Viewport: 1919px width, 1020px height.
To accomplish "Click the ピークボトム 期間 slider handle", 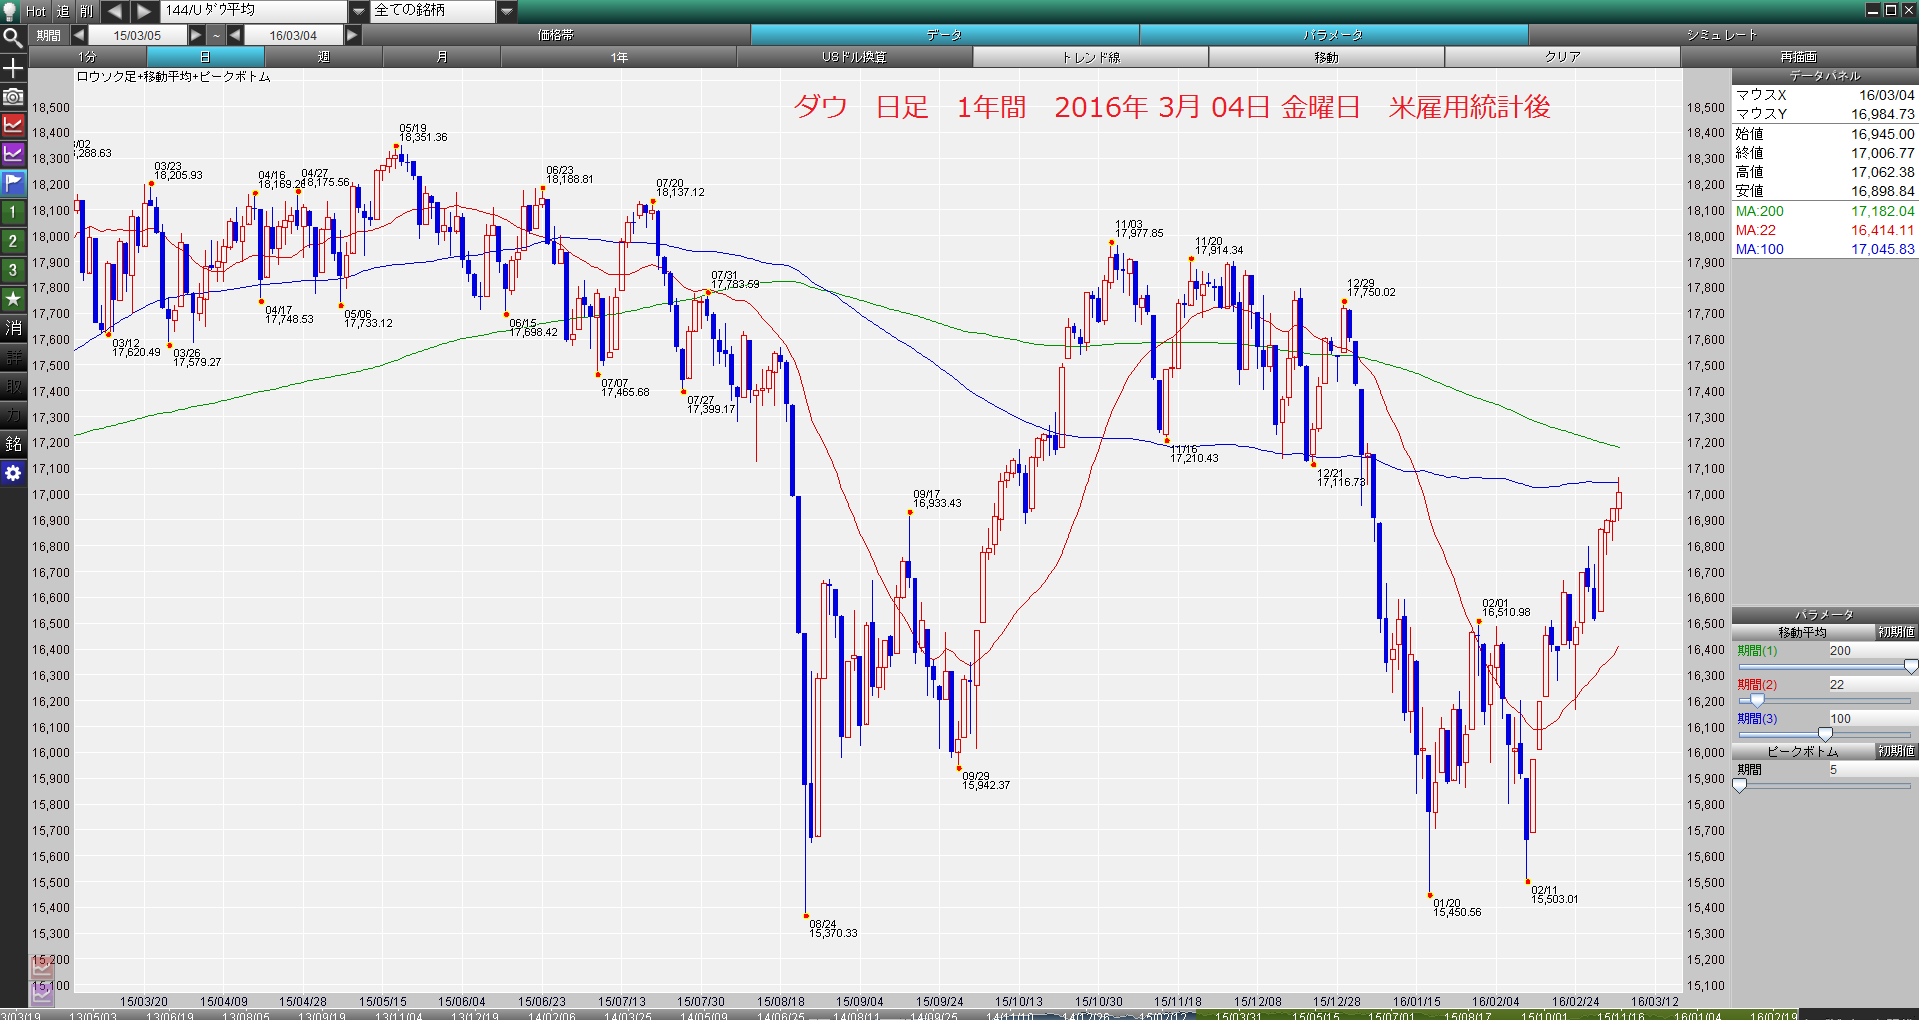I will click(x=1740, y=786).
